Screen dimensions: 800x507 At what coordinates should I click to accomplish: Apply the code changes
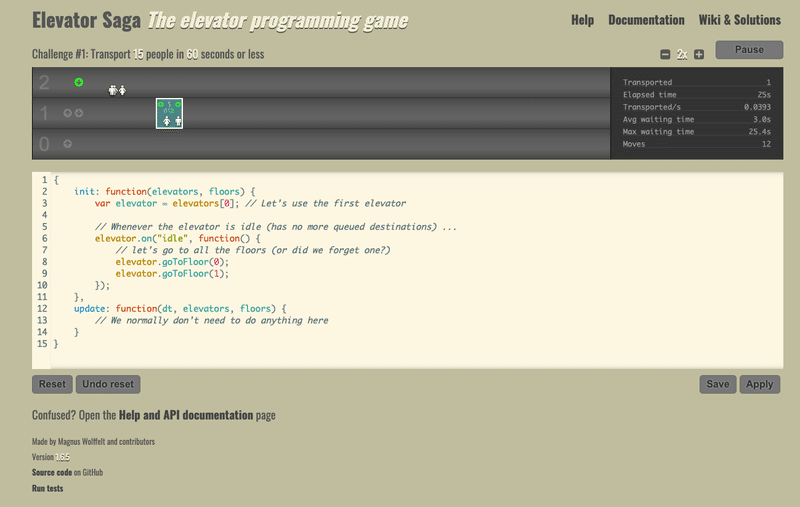[x=759, y=384]
